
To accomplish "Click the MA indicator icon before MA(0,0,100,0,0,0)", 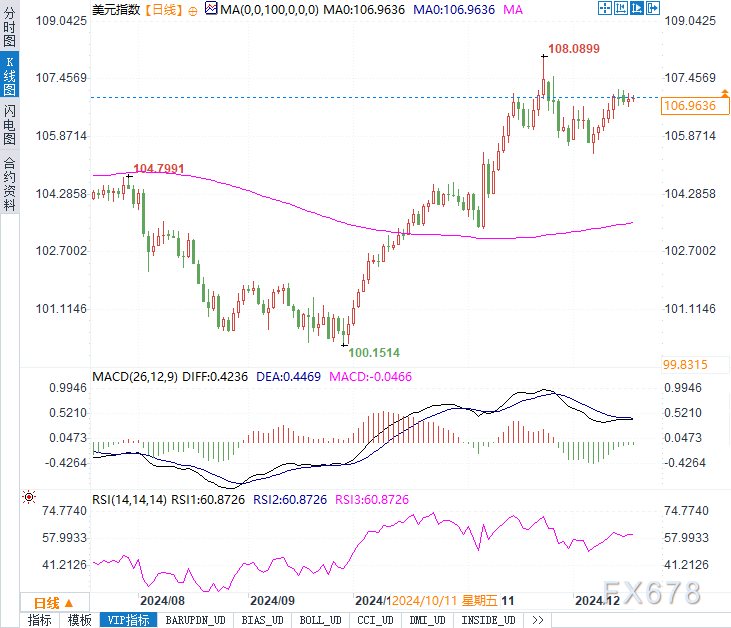I will coord(209,9).
